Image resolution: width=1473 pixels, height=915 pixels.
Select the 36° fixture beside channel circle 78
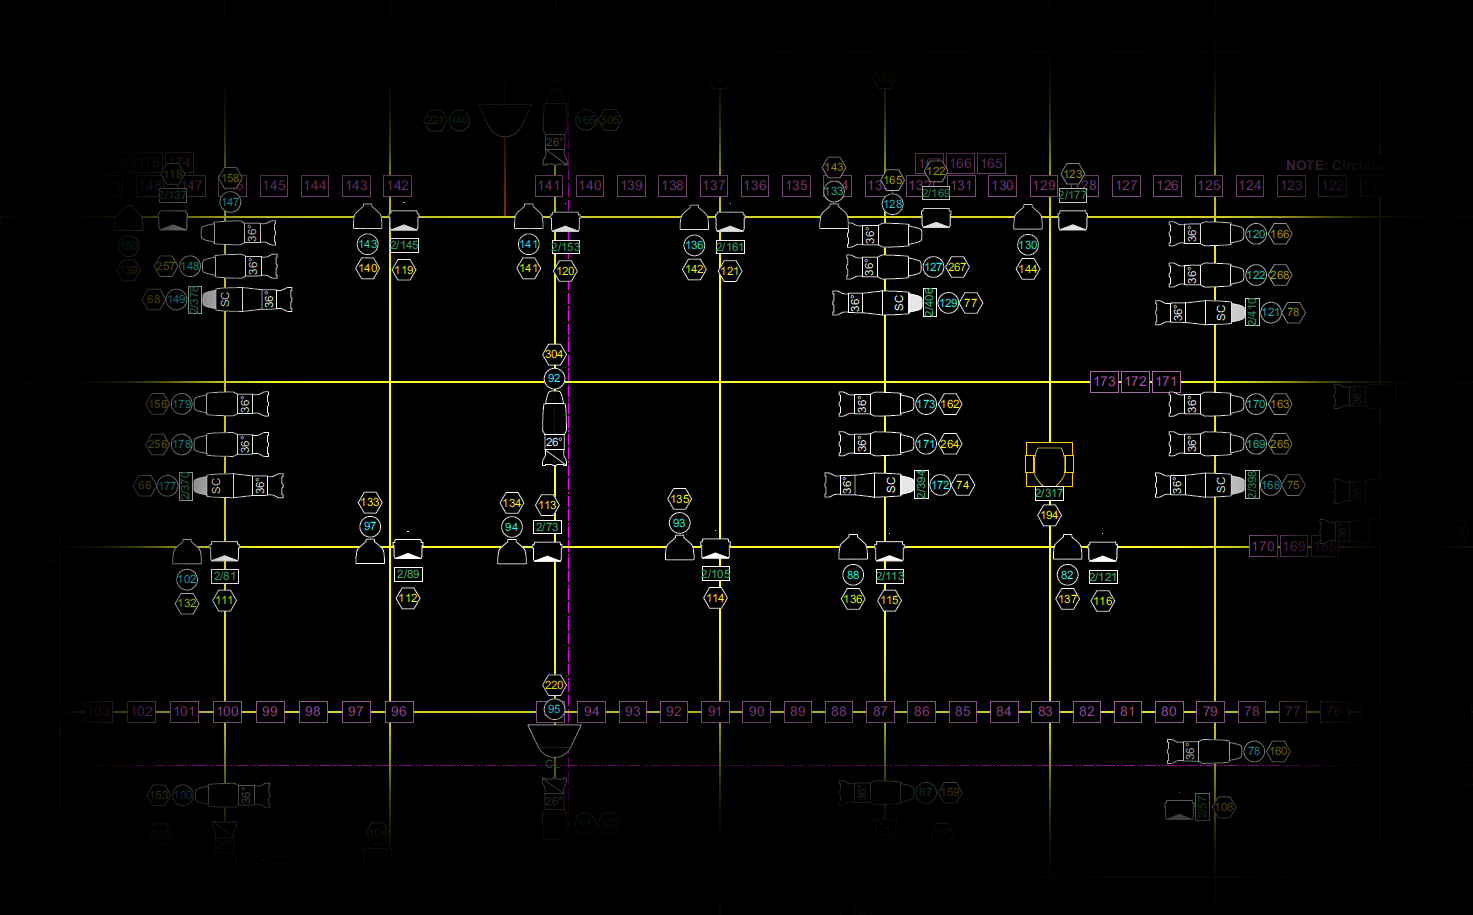coord(1204,751)
